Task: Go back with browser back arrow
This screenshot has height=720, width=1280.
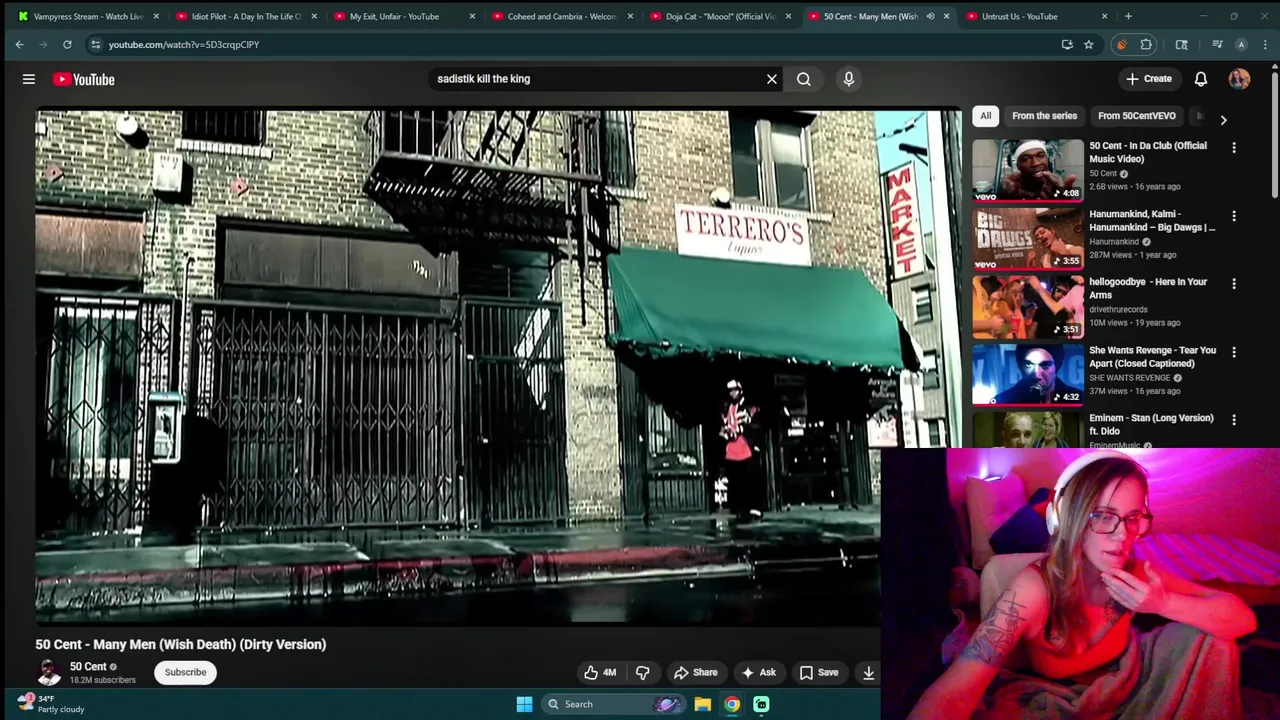Action: tap(19, 44)
